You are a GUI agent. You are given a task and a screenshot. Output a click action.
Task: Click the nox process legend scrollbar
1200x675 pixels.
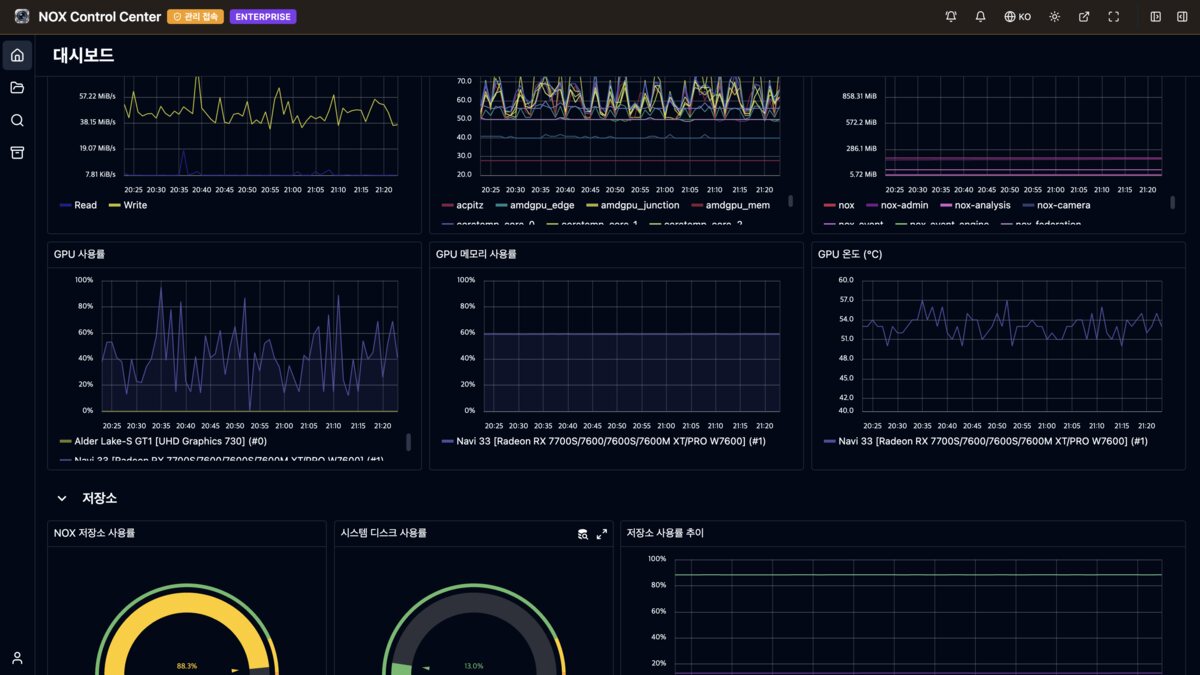(x=1173, y=202)
